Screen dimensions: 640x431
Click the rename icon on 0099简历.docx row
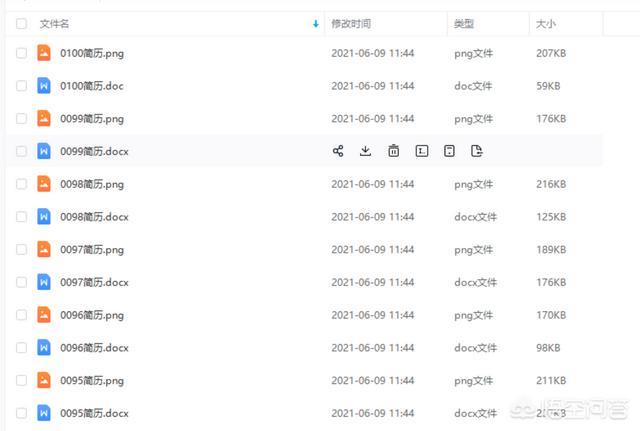coord(422,151)
